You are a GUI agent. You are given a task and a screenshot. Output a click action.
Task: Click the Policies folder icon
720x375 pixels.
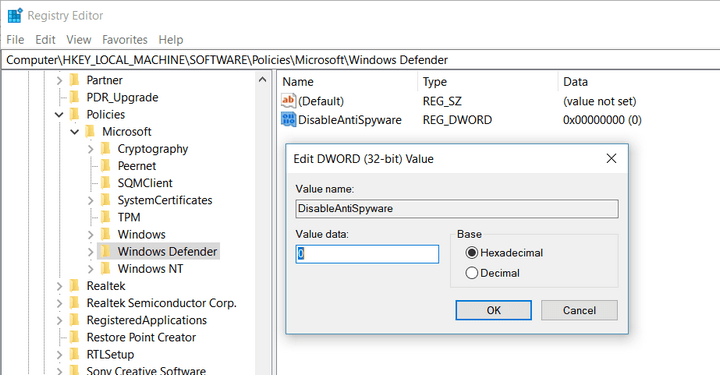[x=74, y=114]
